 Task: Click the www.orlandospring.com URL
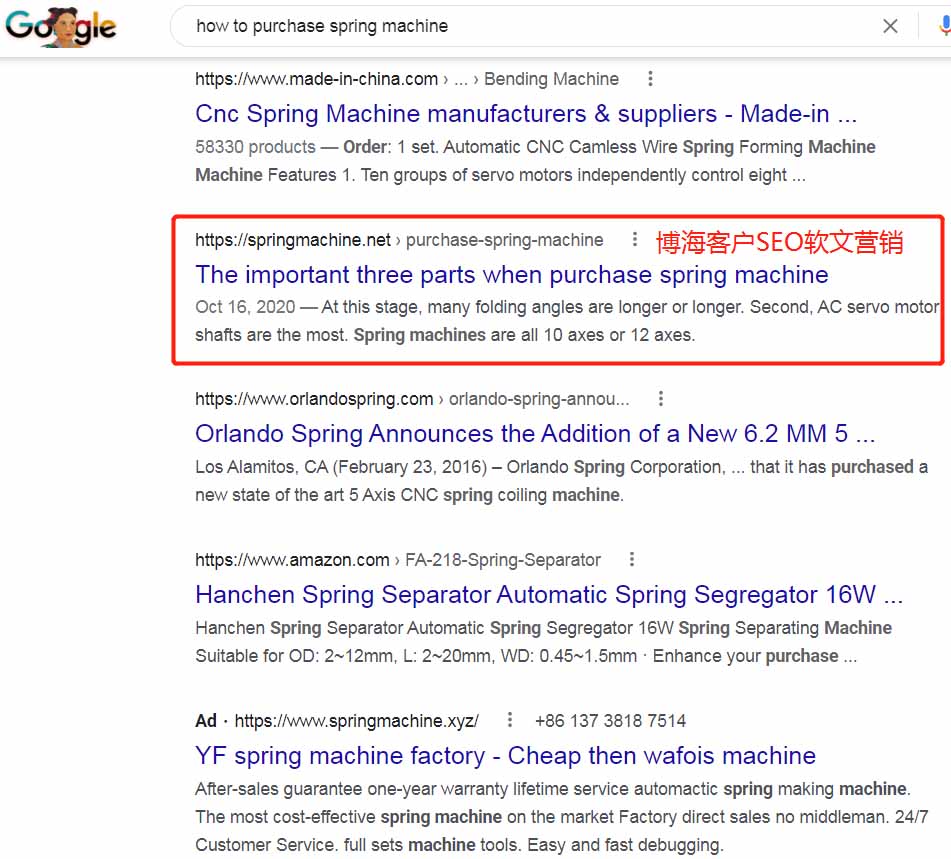point(314,399)
